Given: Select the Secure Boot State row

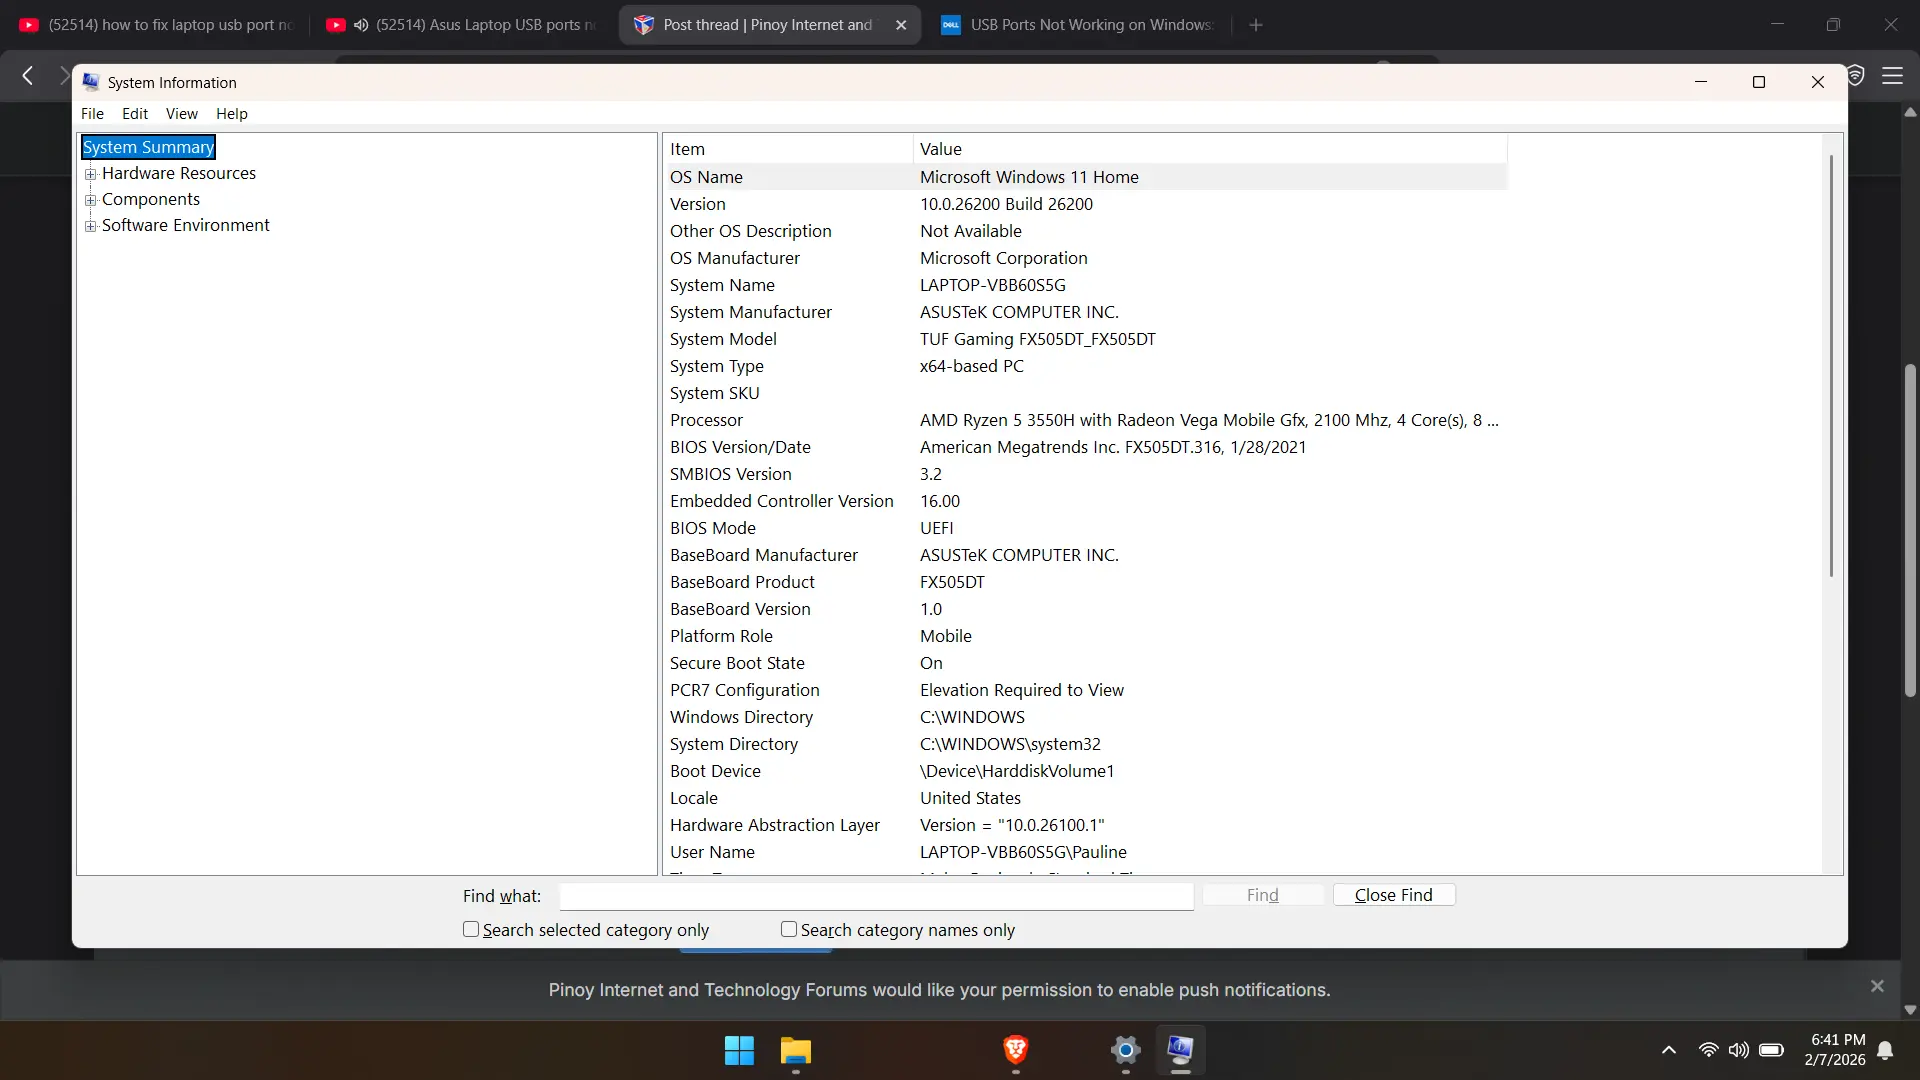Looking at the screenshot, I should tap(1087, 663).
